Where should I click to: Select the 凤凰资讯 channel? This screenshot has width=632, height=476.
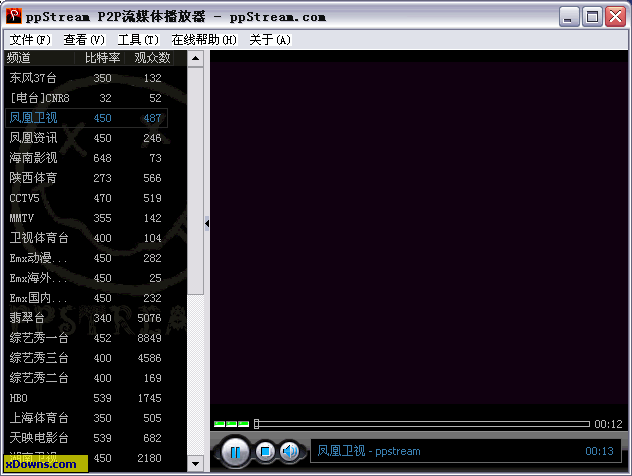click(86, 138)
